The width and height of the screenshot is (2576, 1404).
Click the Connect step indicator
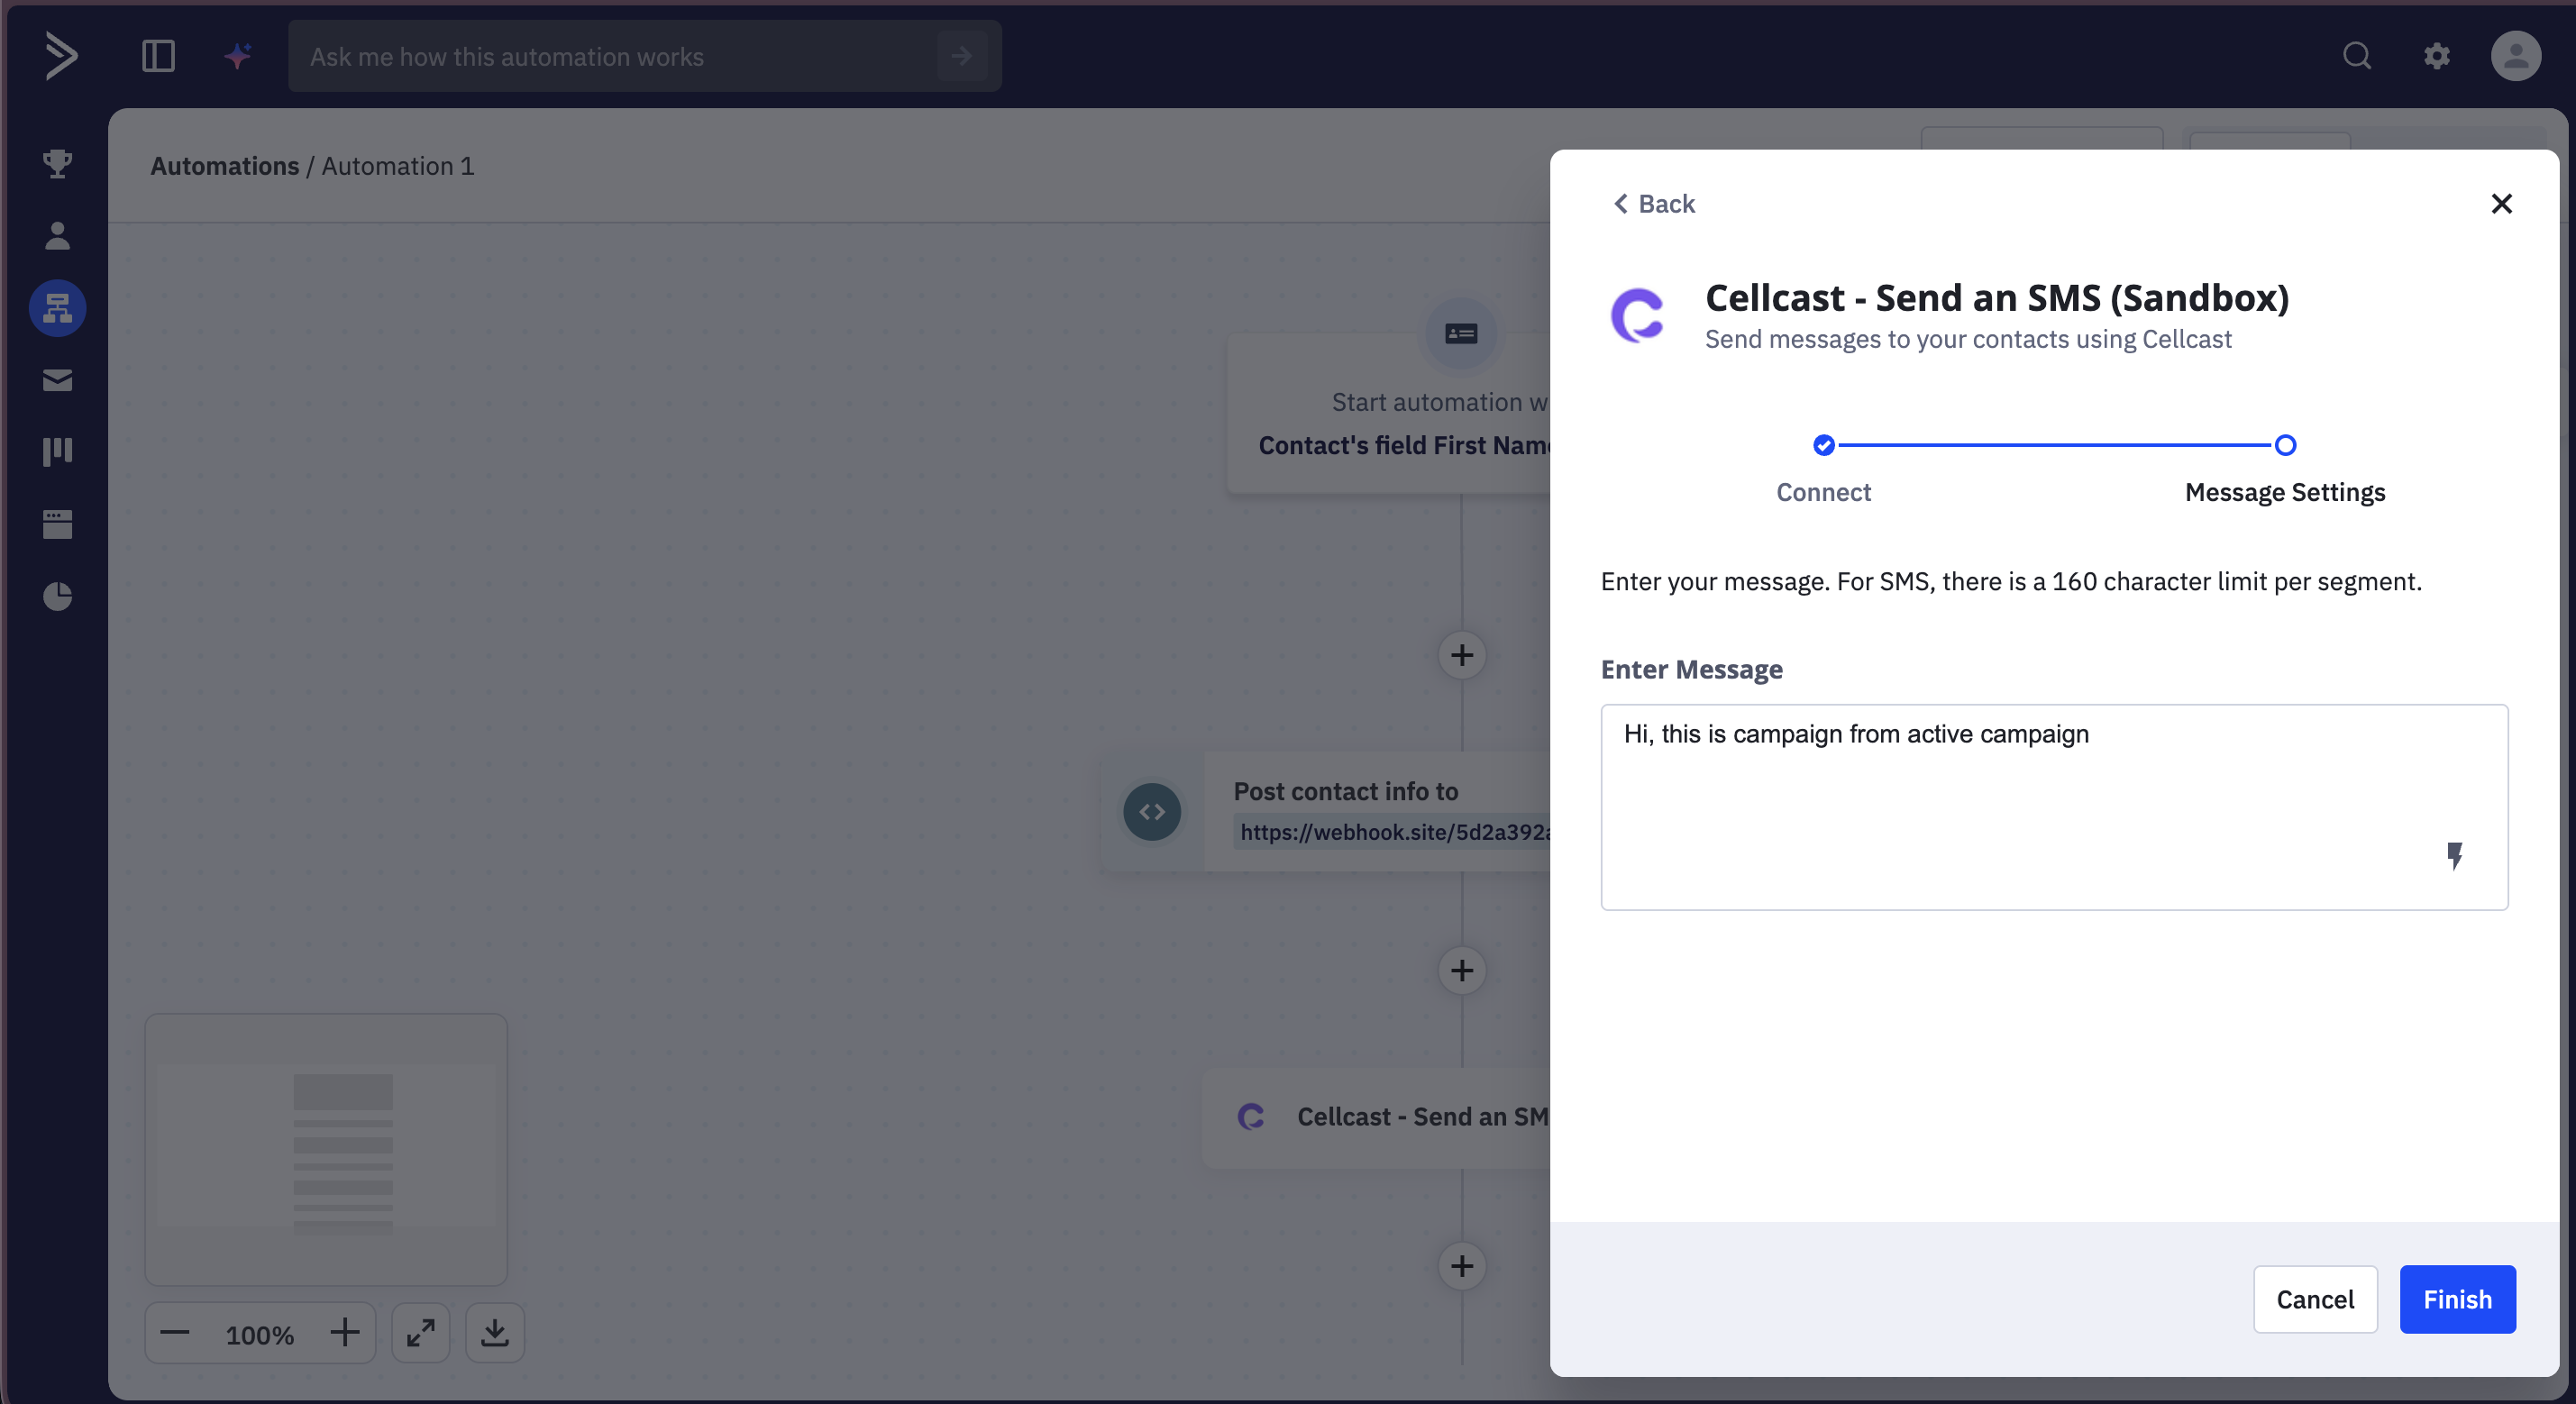click(x=1824, y=445)
